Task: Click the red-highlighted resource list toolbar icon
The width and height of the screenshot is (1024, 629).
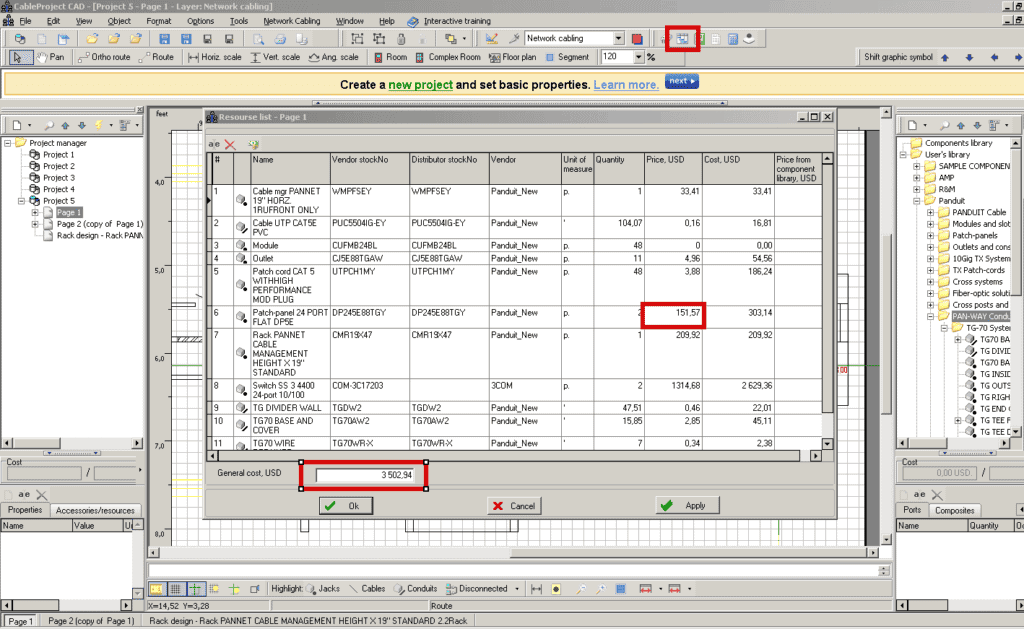Action: click(683, 38)
